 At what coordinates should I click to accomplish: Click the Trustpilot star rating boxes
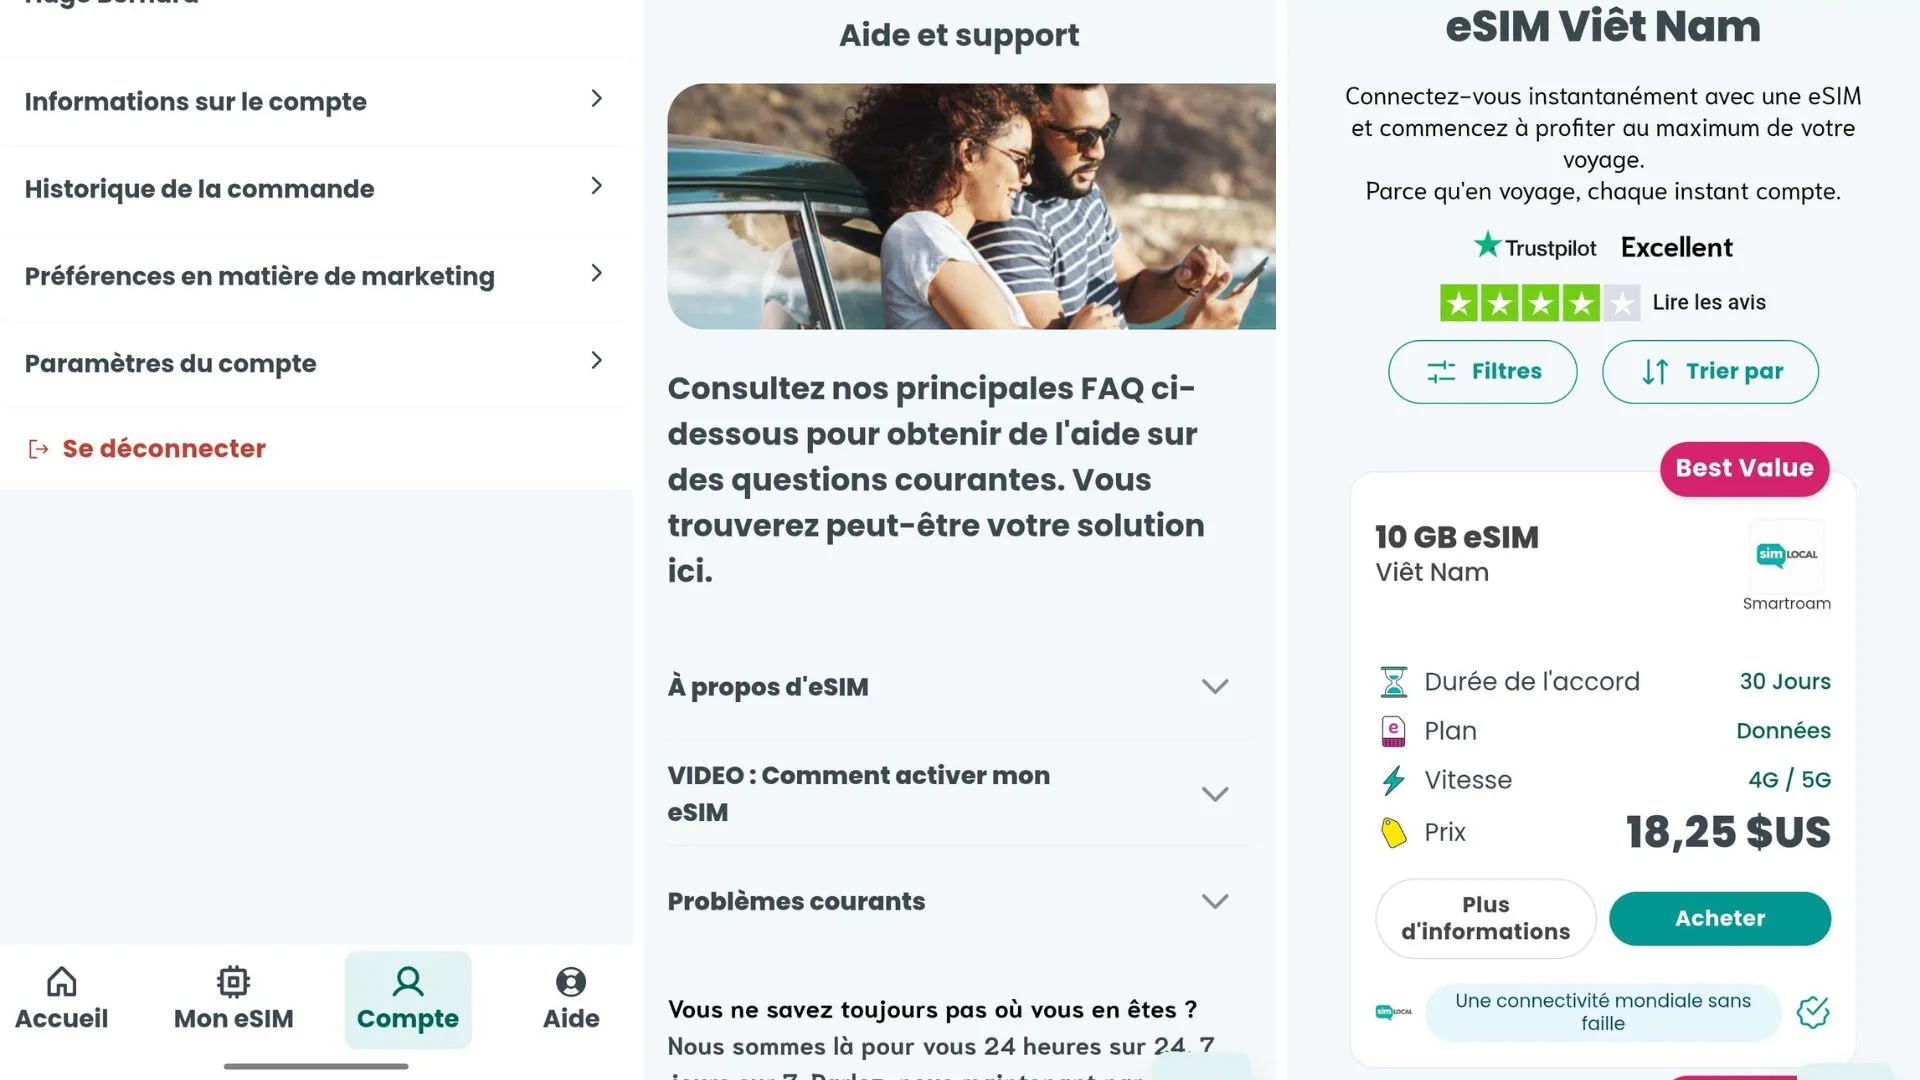point(1539,303)
